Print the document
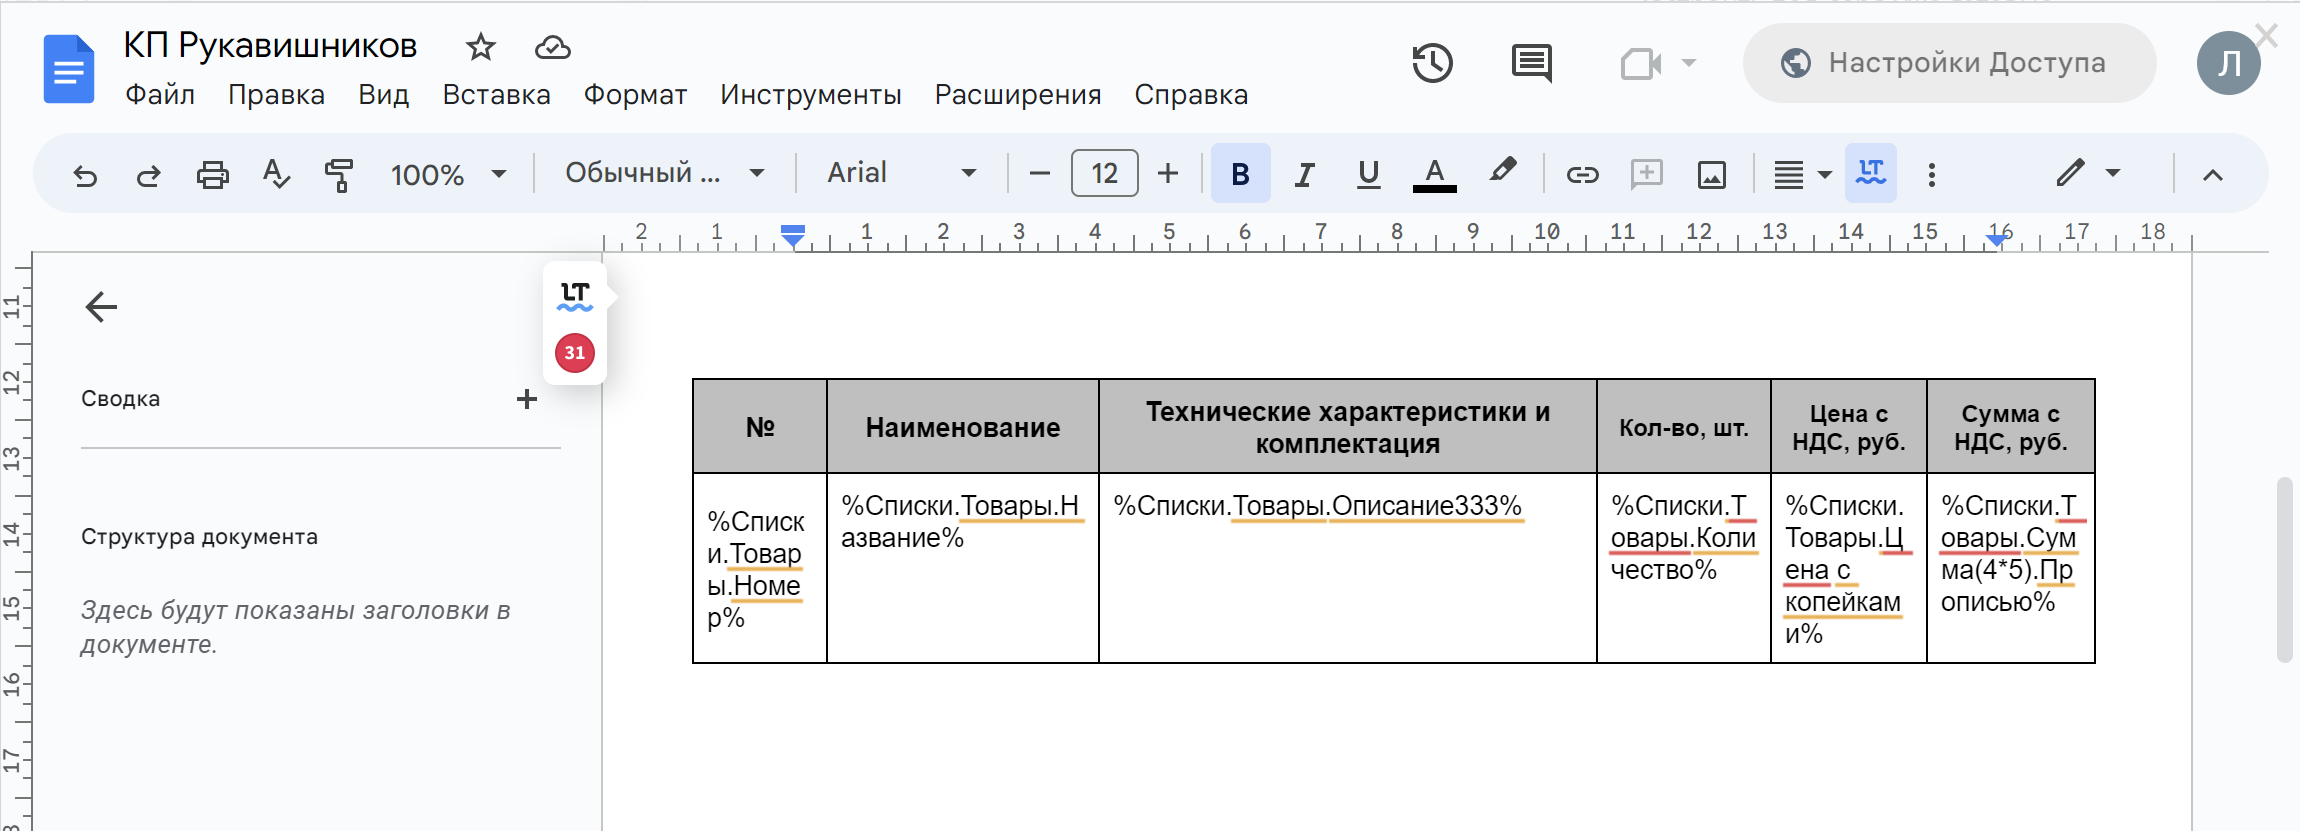 point(212,175)
